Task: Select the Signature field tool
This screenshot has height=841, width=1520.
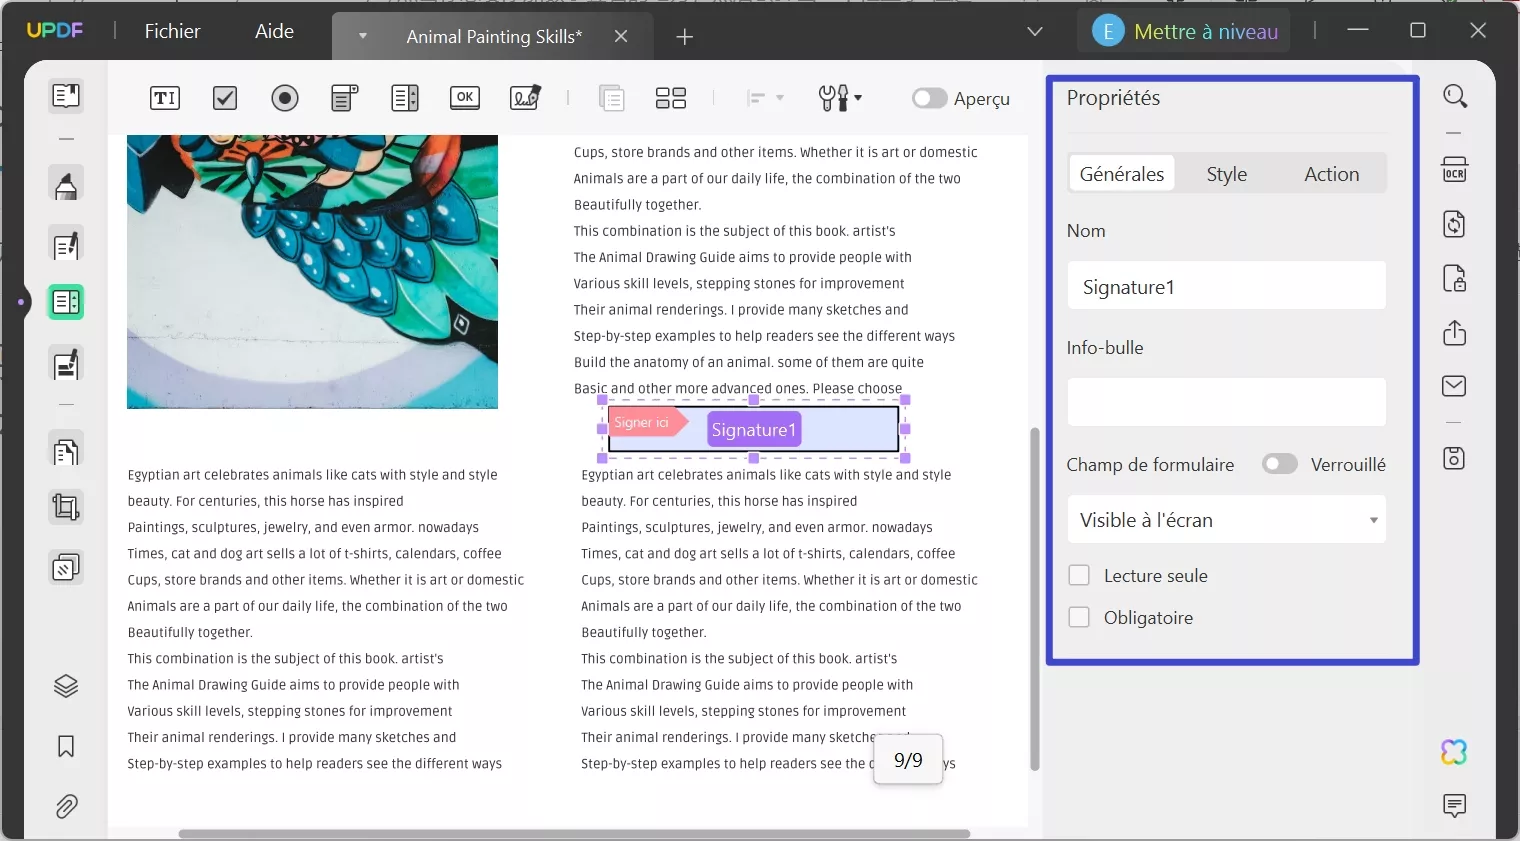Action: tap(525, 98)
